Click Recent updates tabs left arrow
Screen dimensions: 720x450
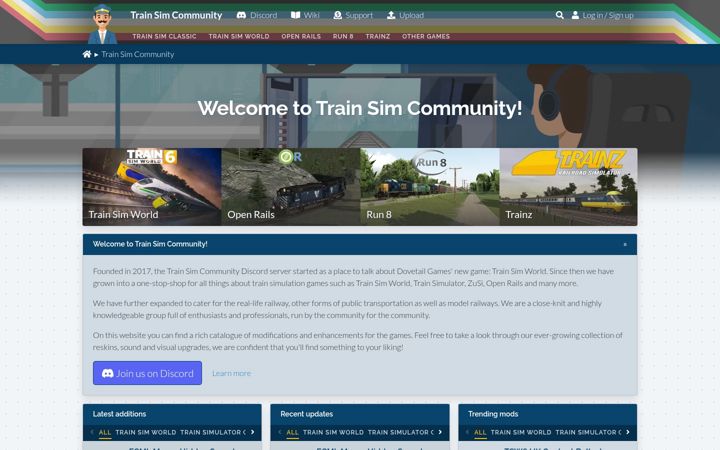pos(280,432)
